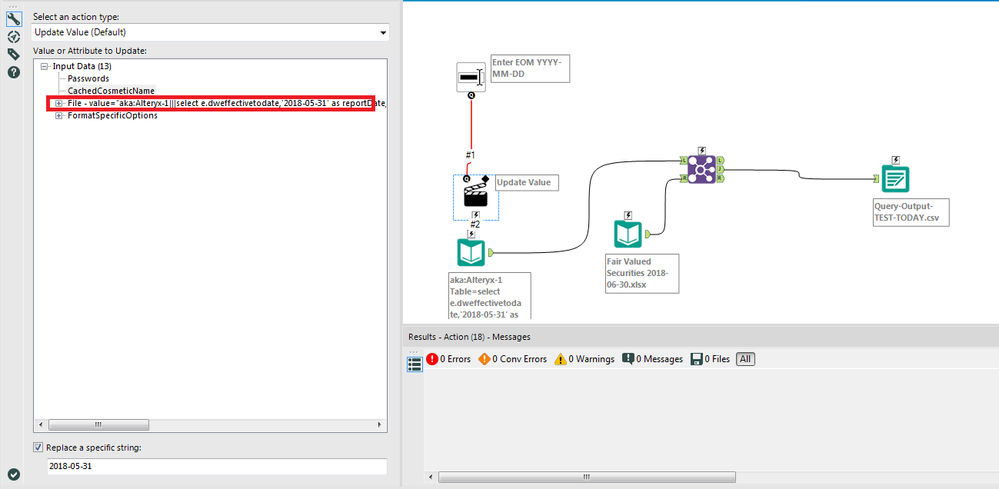Click the #2 connection label
This screenshot has height=489, width=999.
coord(475,224)
